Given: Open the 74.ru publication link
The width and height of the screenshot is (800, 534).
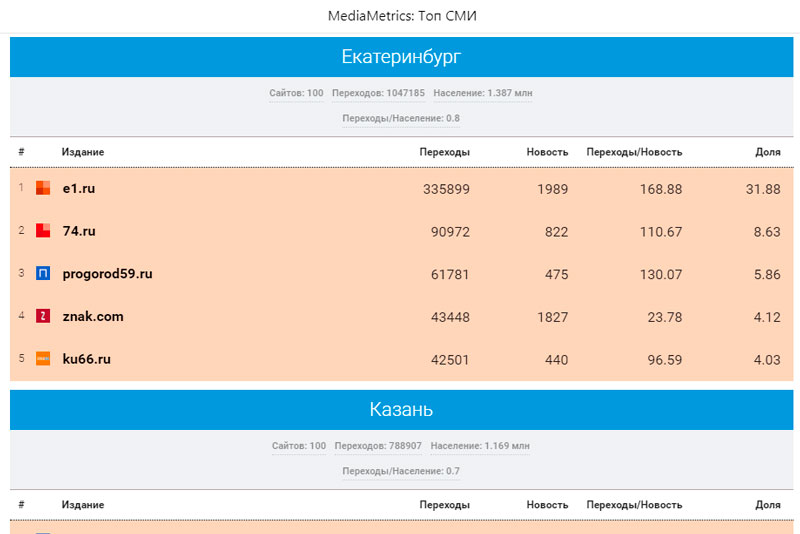Looking at the screenshot, I should coord(79,231).
